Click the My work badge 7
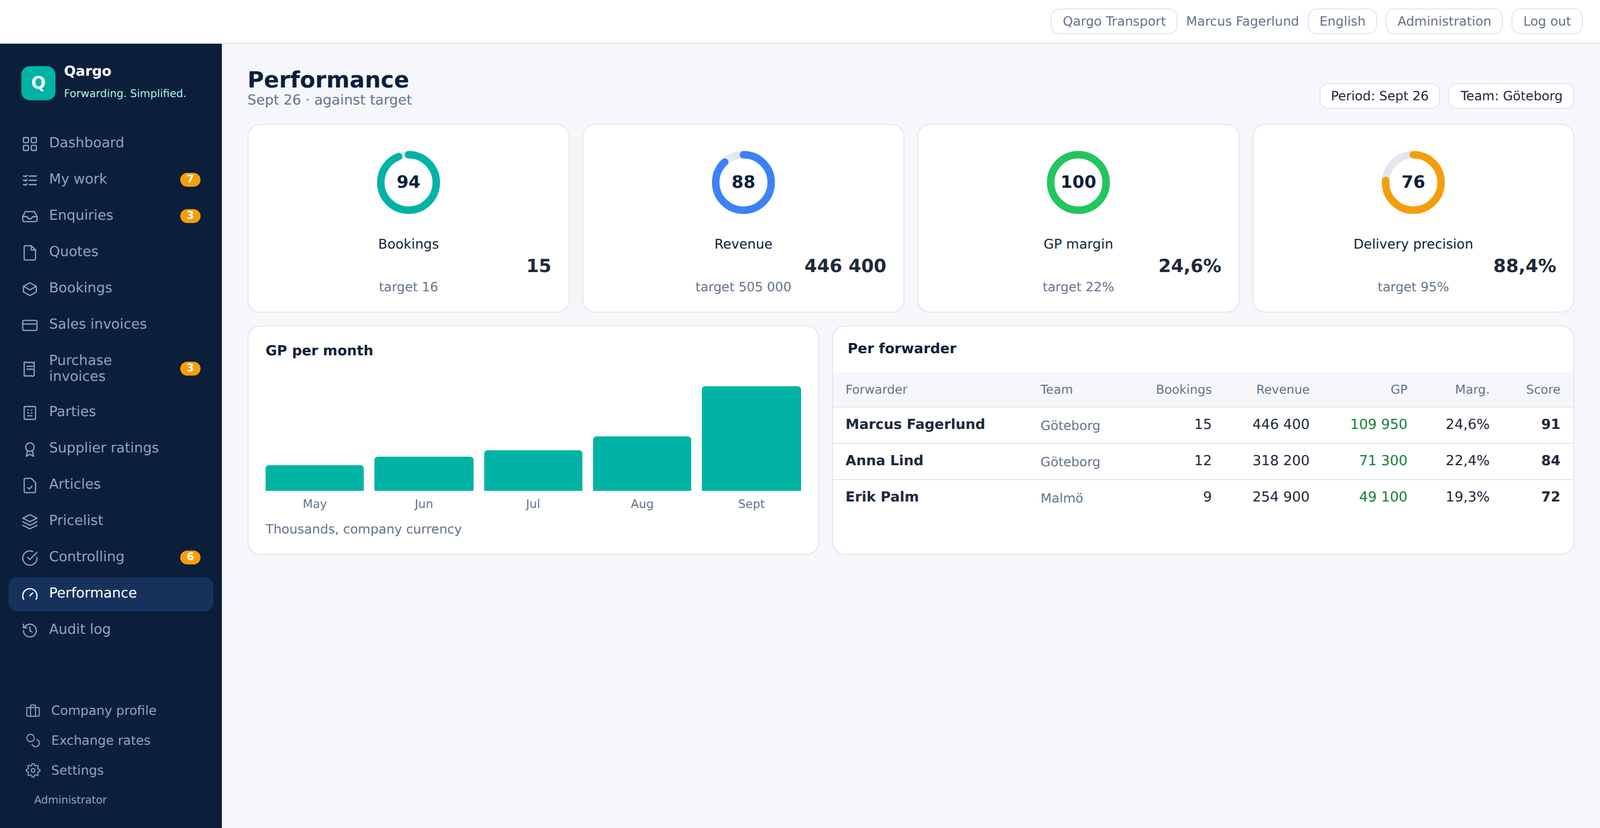This screenshot has width=1600, height=828. tap(190, 180)
